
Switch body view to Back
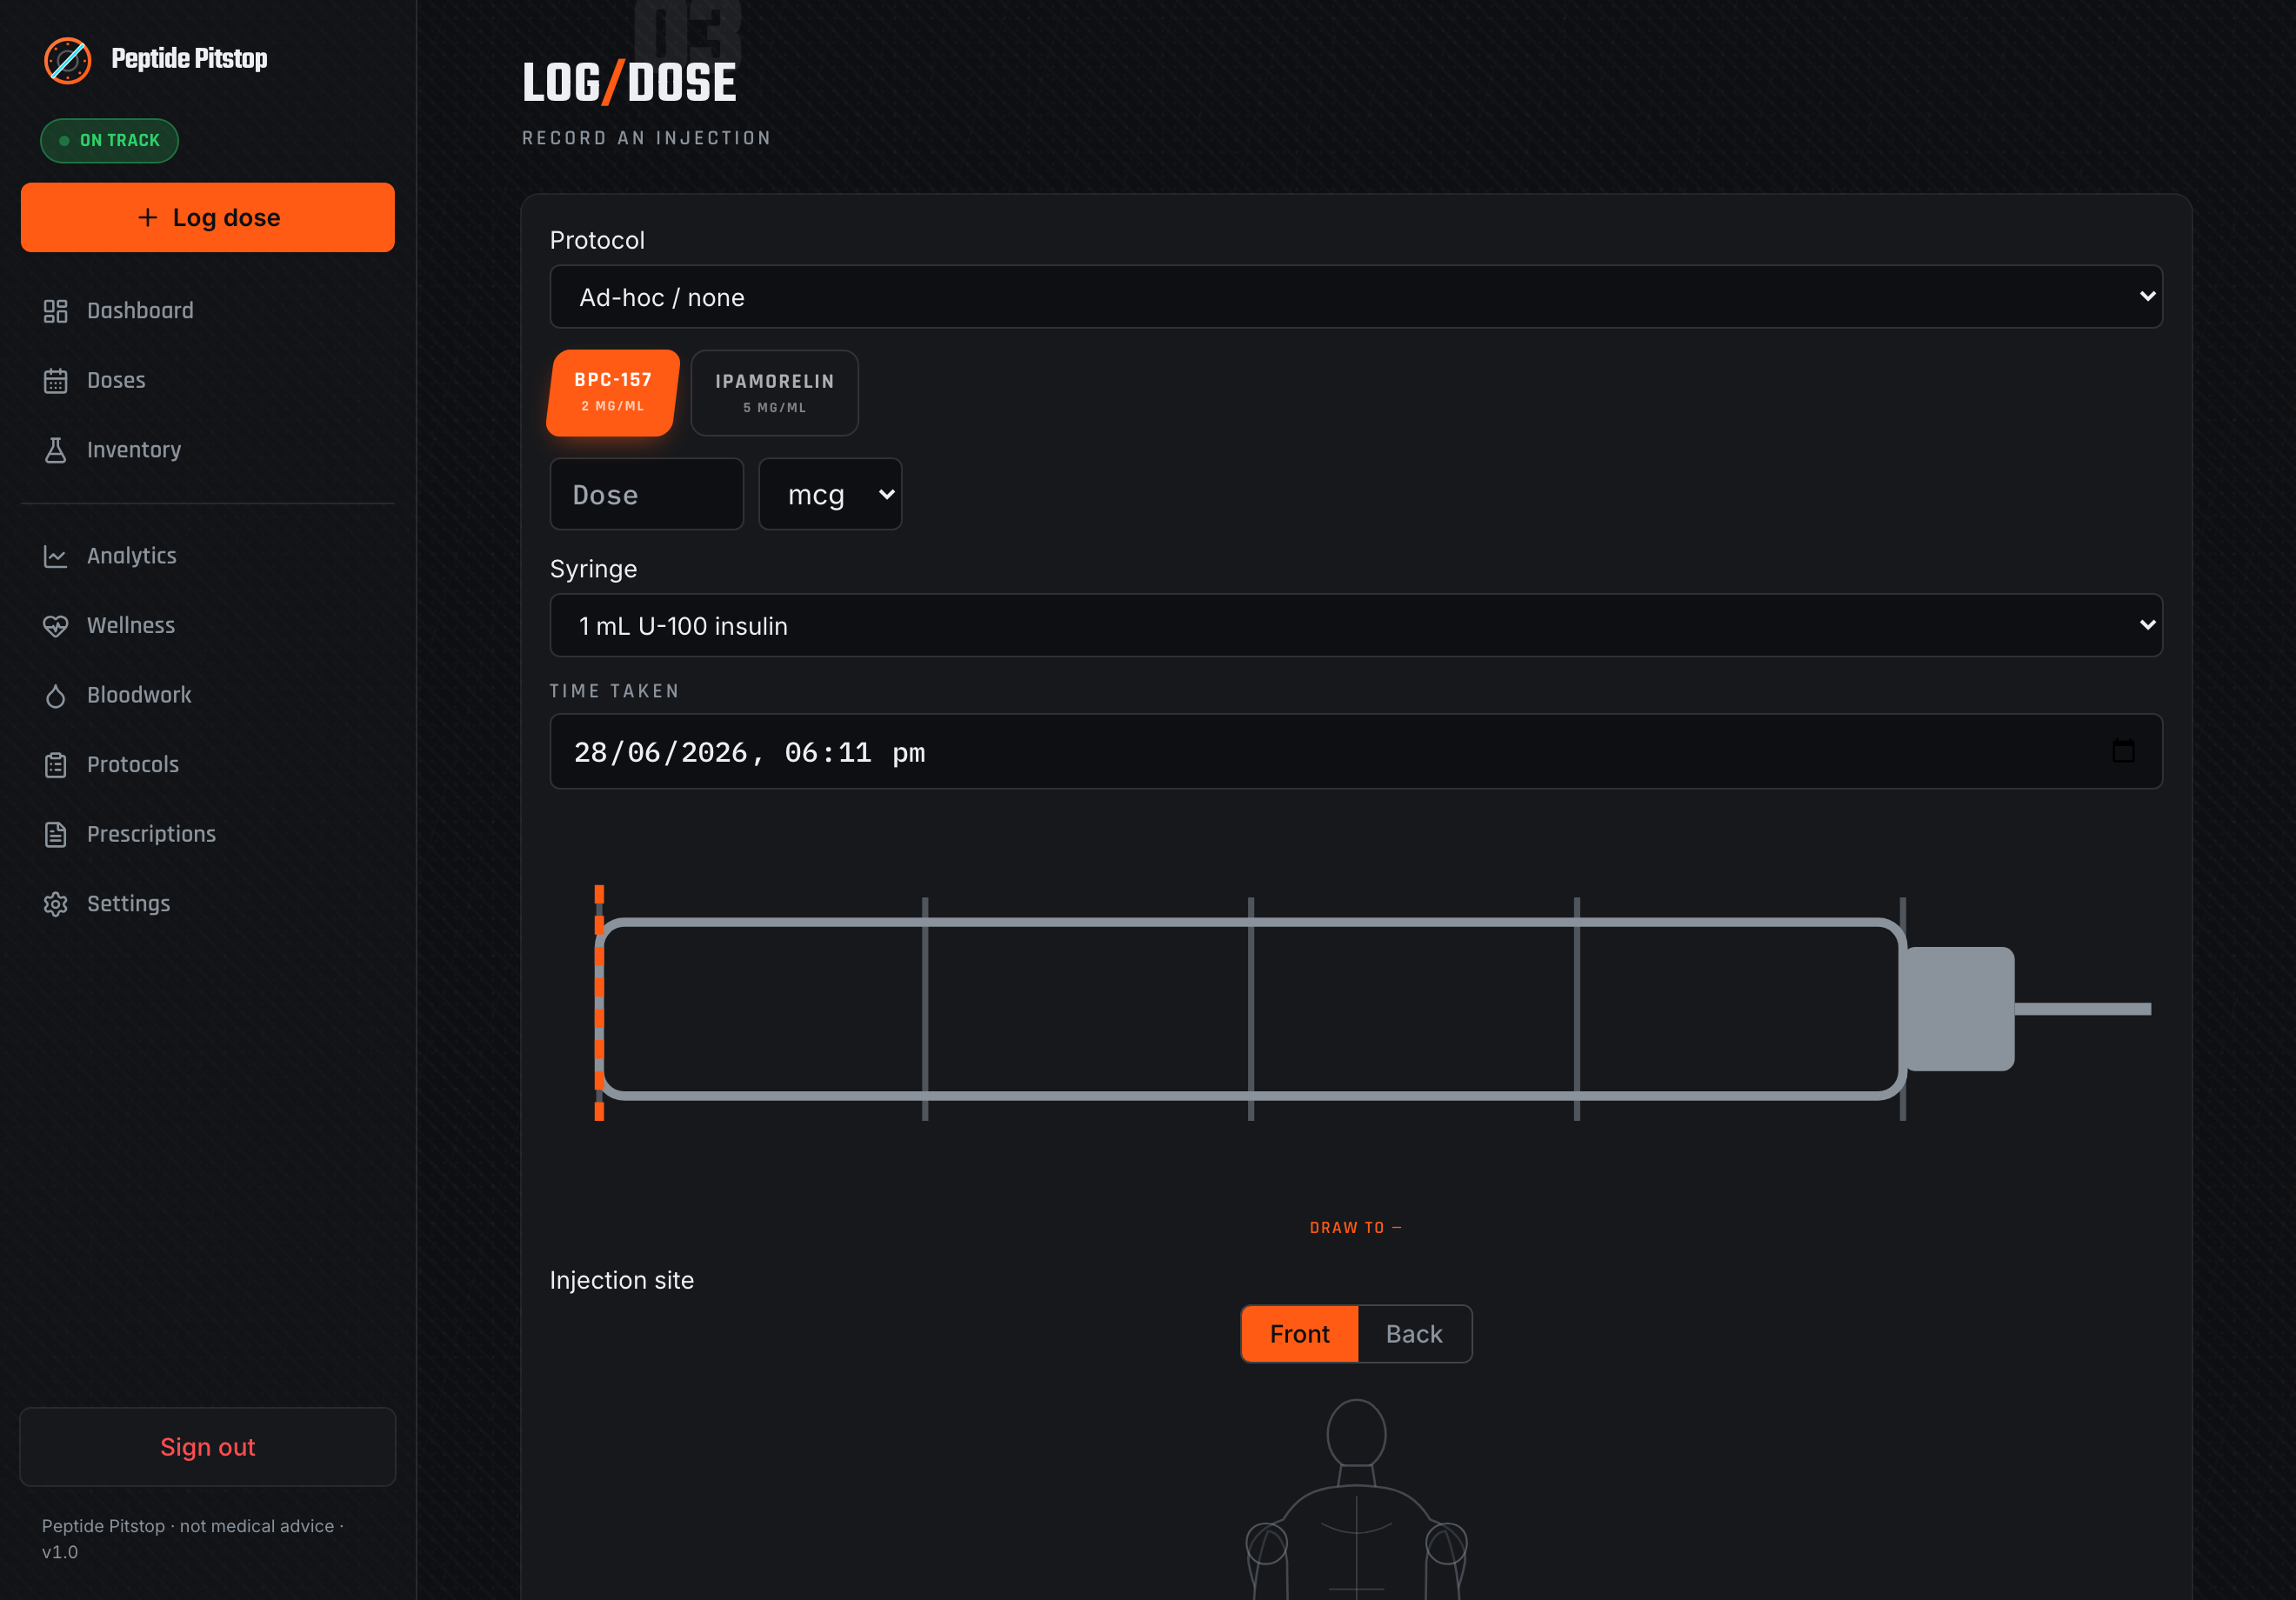click(1414, 1334)
